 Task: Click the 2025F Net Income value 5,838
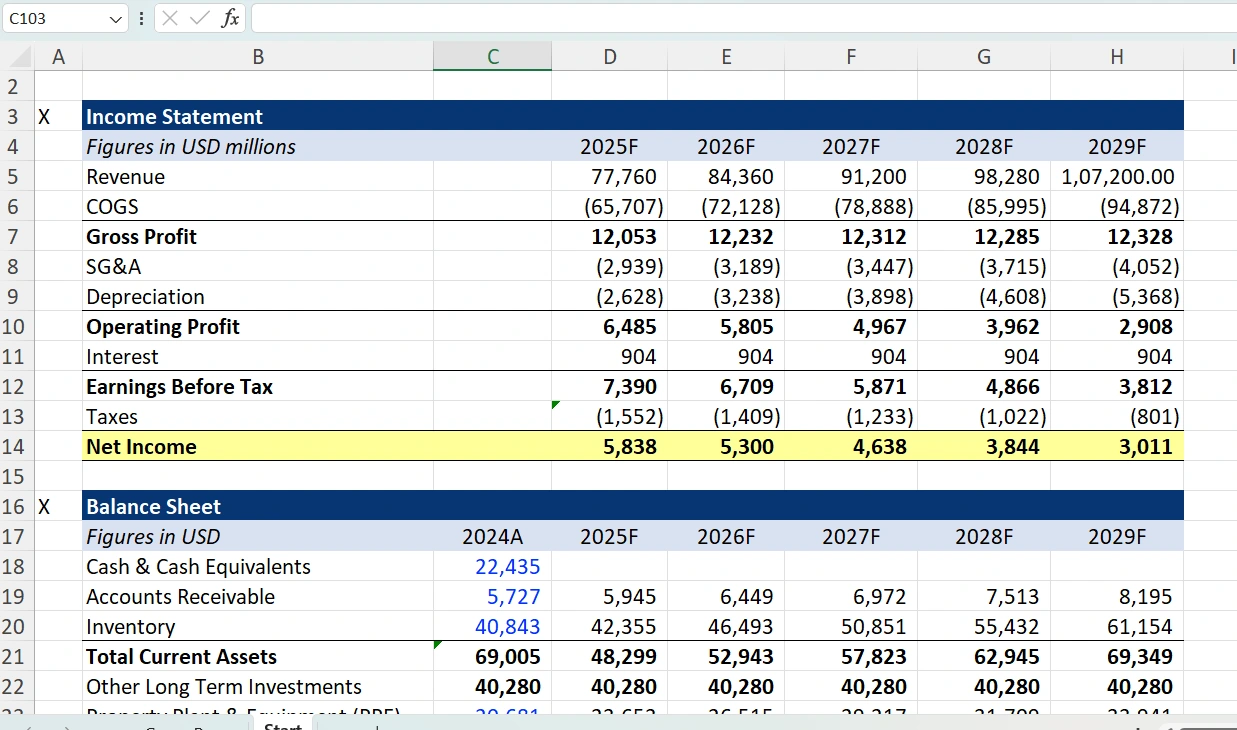pyautogui.click(x=629, y=447)
